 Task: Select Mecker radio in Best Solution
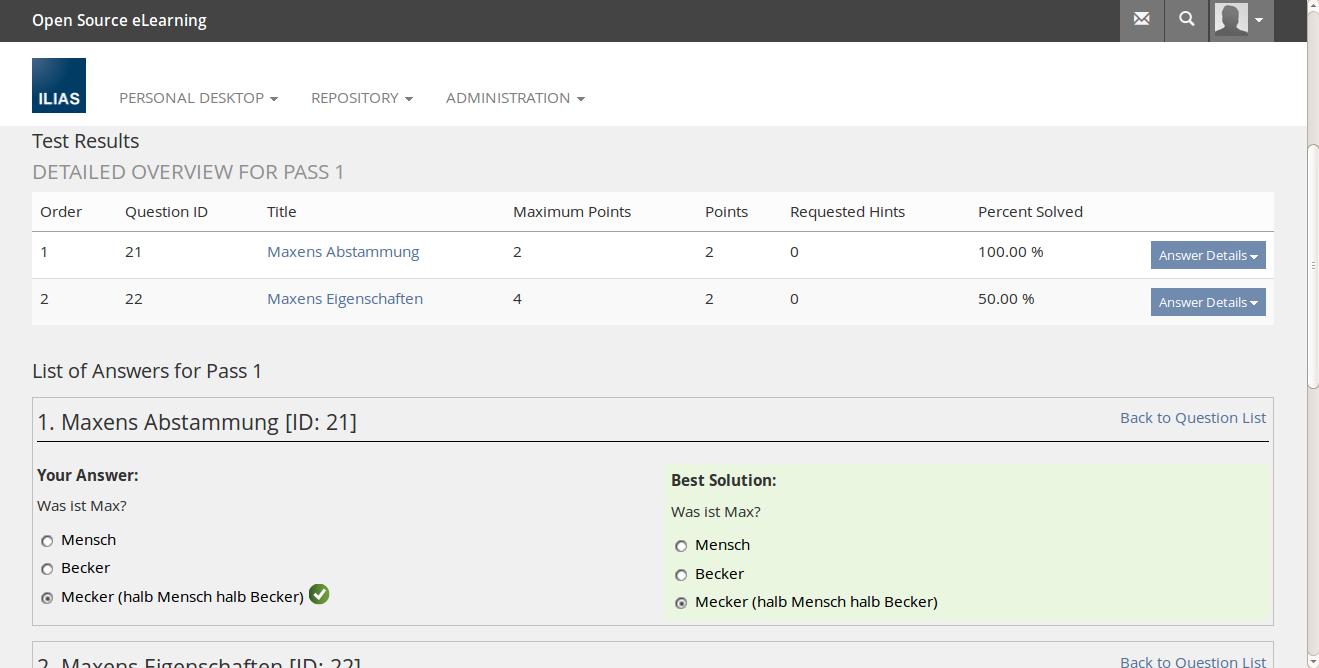[681, 603]
